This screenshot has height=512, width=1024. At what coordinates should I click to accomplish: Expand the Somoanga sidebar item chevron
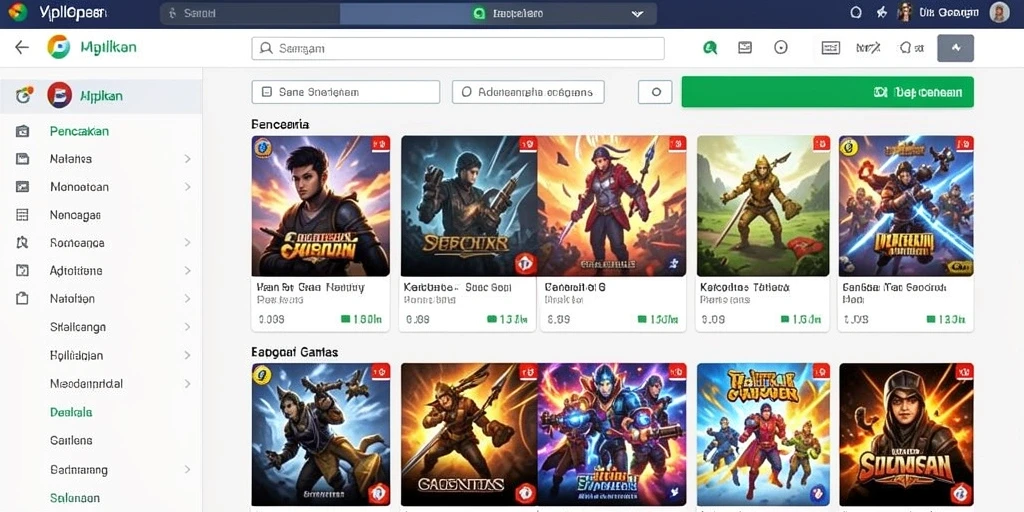point(187,243)
